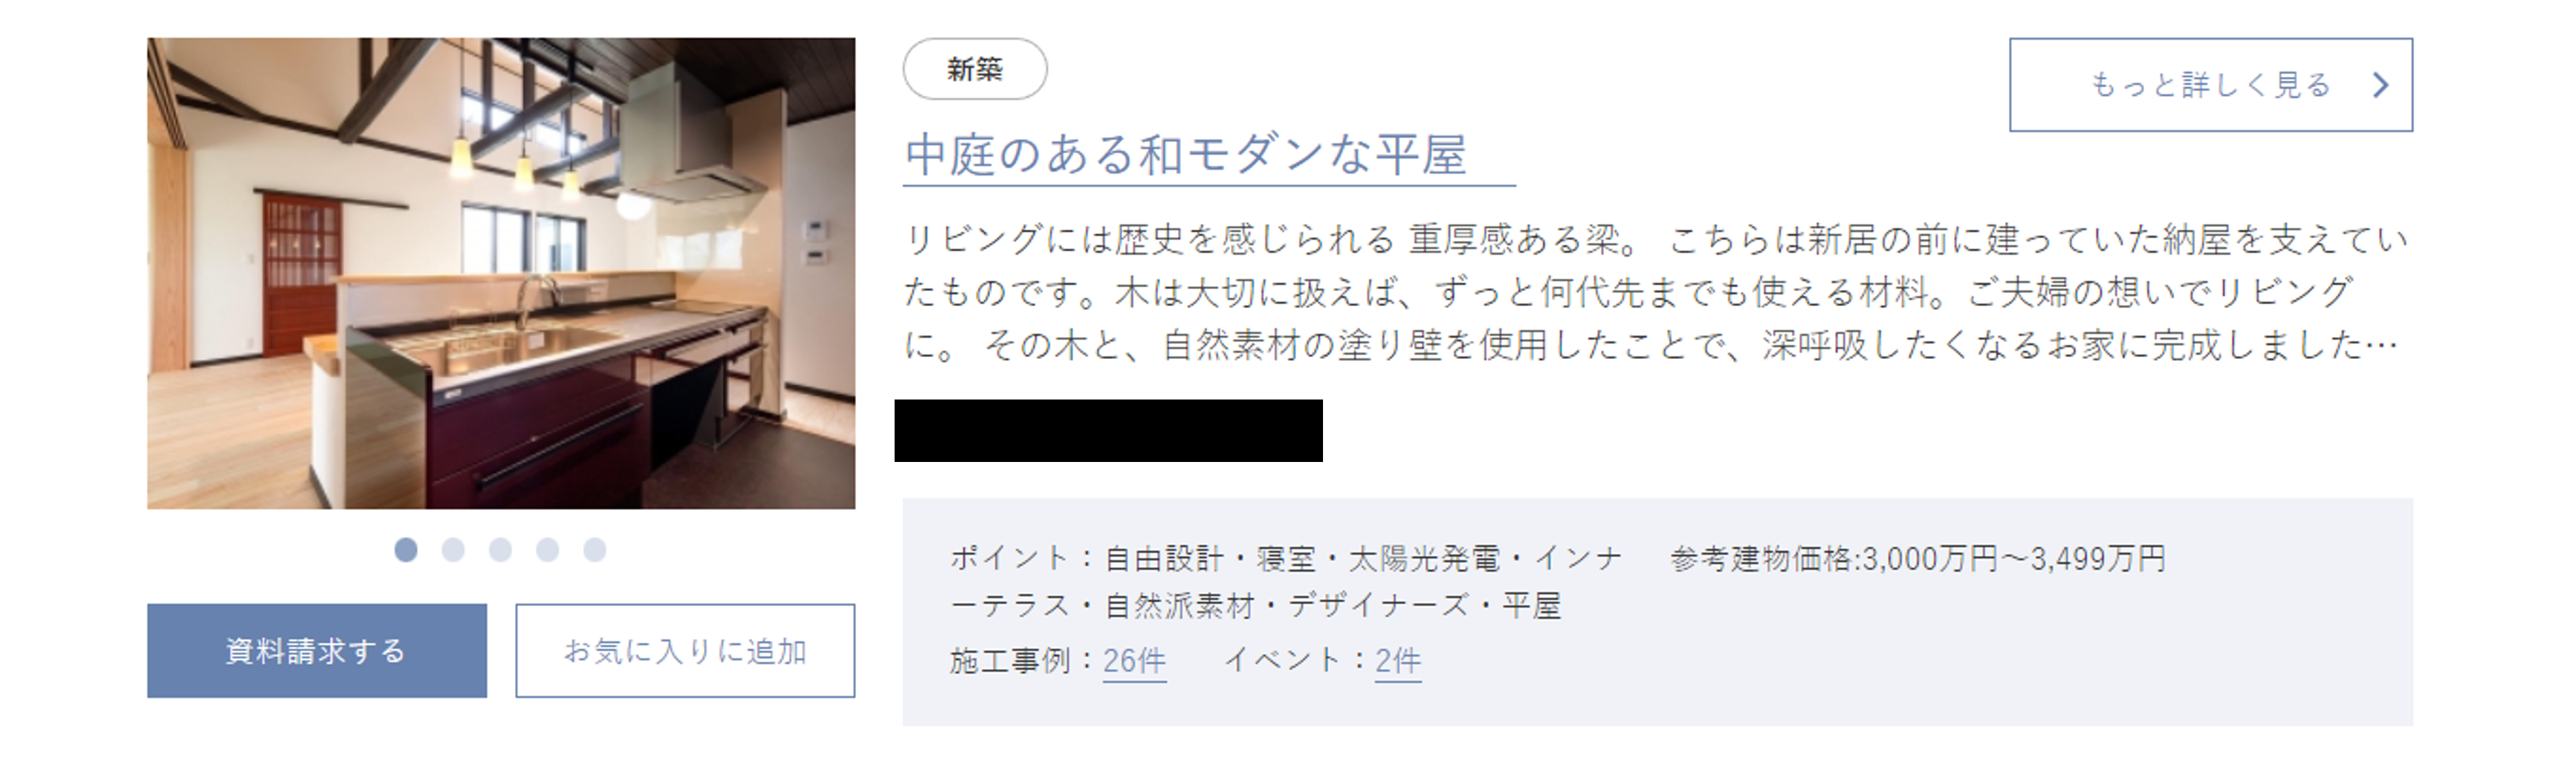This screenshot has height=764, width=2576.
Task: Open the 2件 events link
Action: pyautogui.click(x=1398, y=661)
